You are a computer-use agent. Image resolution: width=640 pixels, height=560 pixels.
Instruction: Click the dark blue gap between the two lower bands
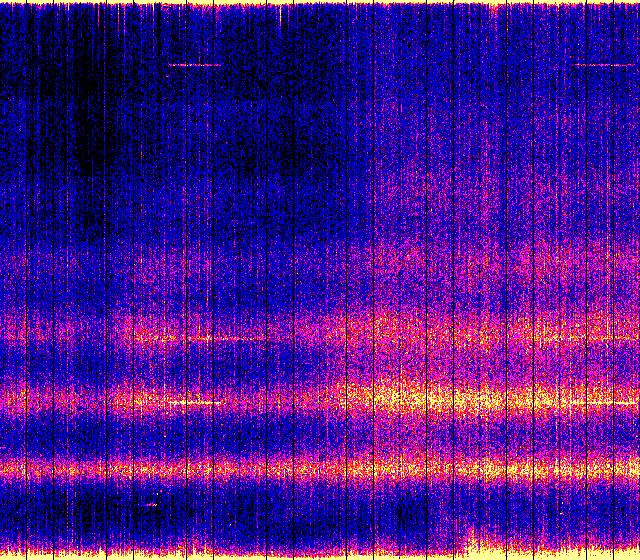[x=320, y=436]
